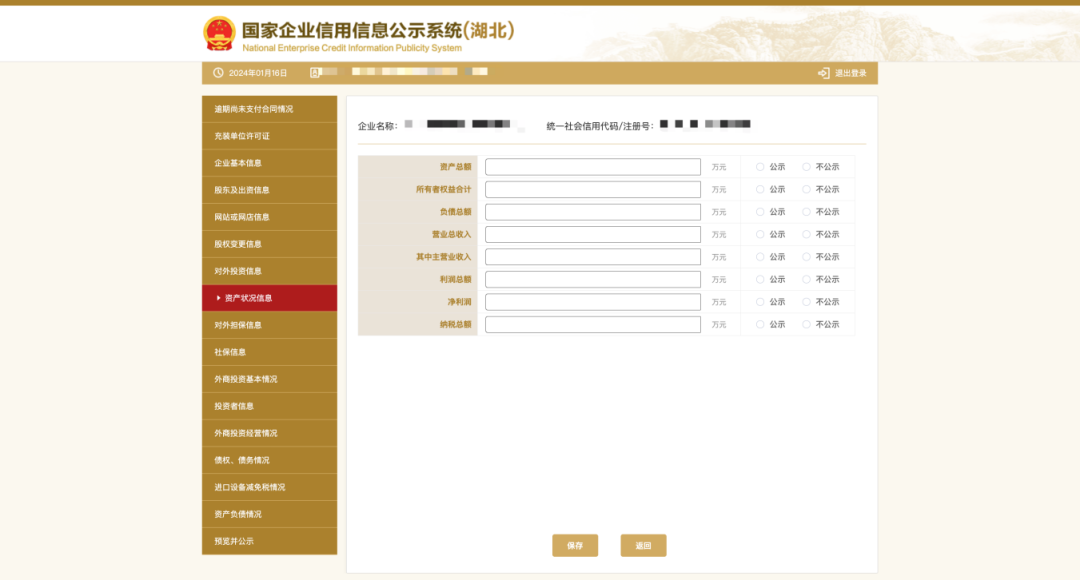Click the 万元 unit beside 资产总额
This screenshot has height=580, width=1080.
pyautogui.click(x=719, y=167)
